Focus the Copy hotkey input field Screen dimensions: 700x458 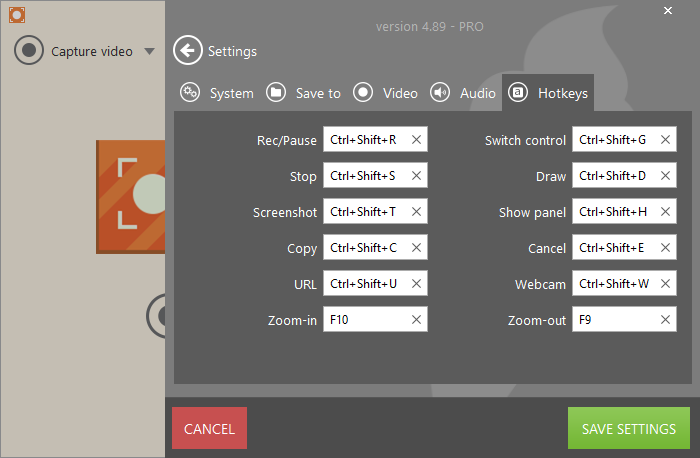click(x=365, y=248)
